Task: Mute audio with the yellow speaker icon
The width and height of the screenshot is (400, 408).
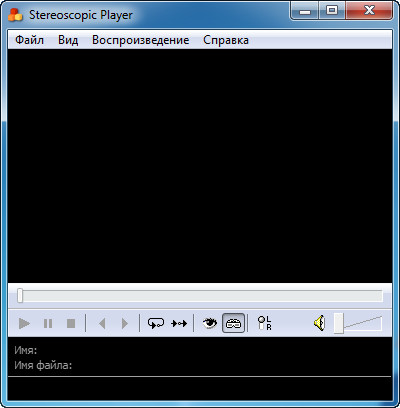Action: point(319,323)
